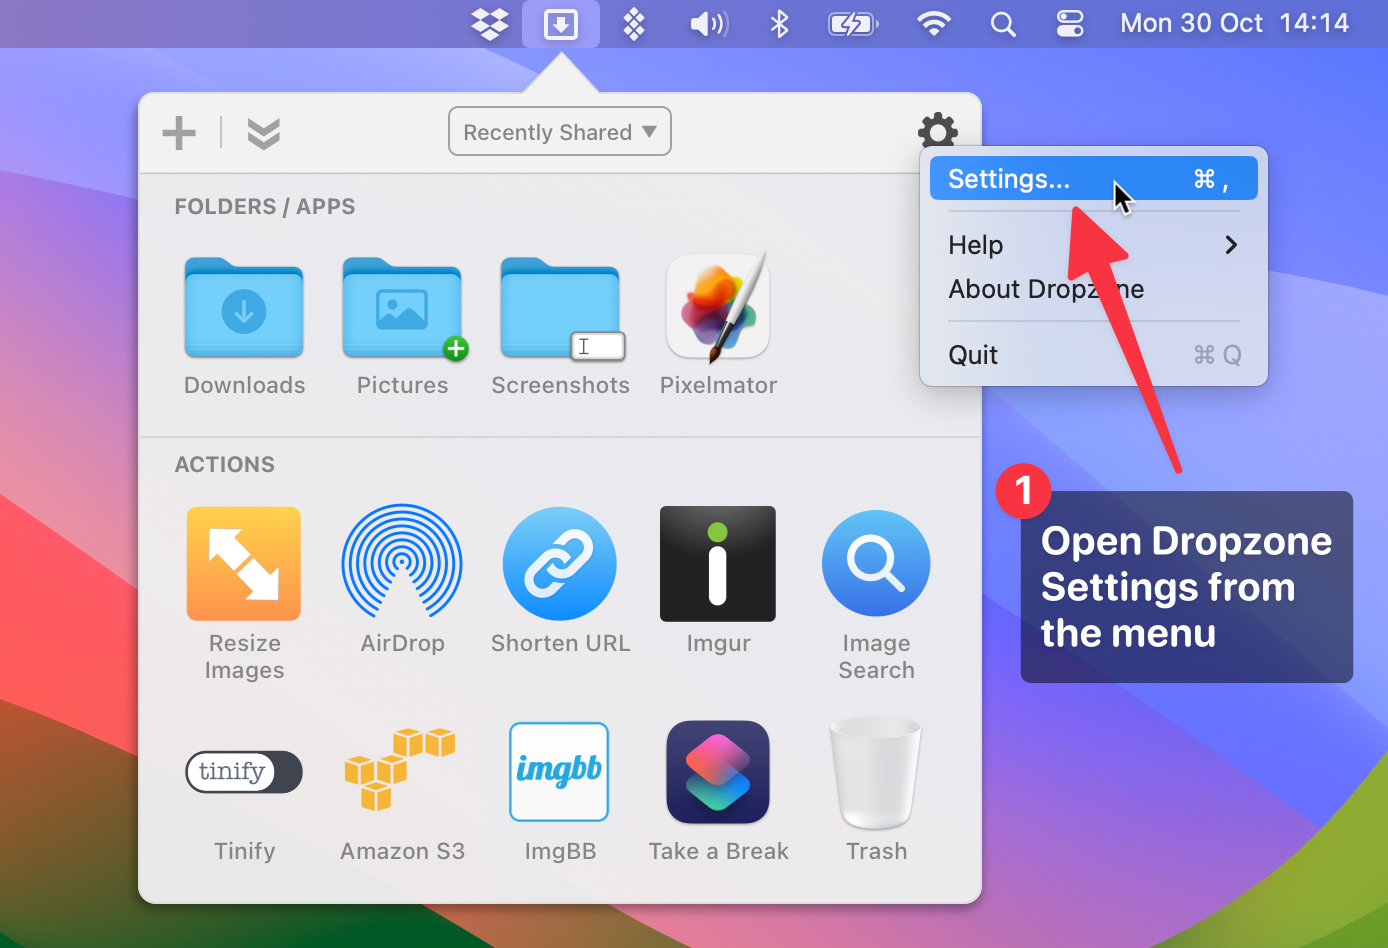Click the diamond-pattern menu bar icon
Screen dimensions: 1388x948
pyautogui.click(x=634, y=24)
